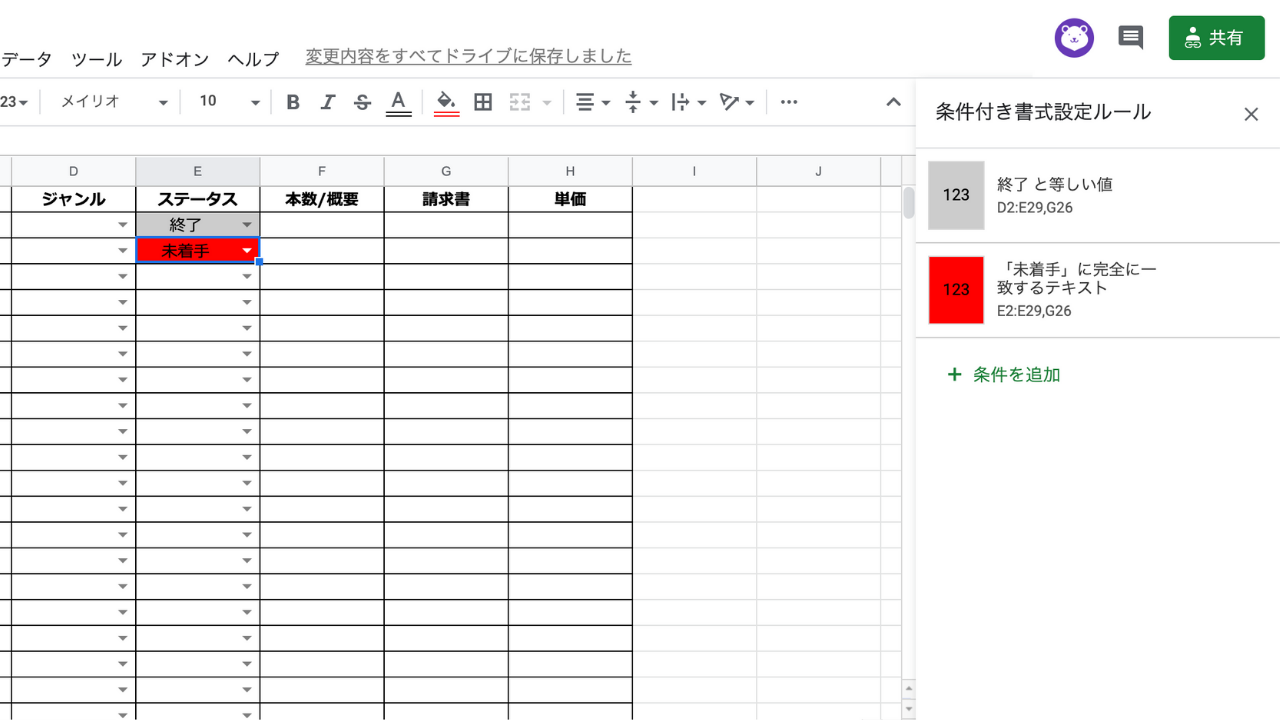Image resolution: width=1280 pixels, height=720 pixels.
Task: Select column D header
Action: [74, 171]
